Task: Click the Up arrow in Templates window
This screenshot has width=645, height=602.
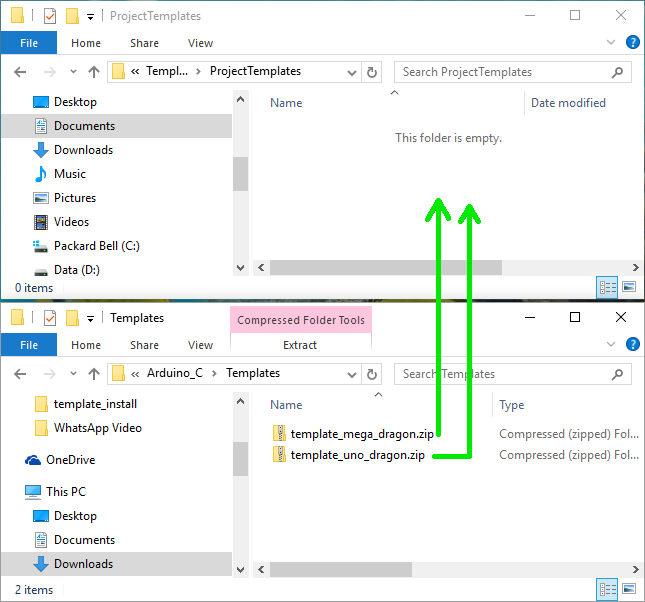Action: (x=94, y=373)
